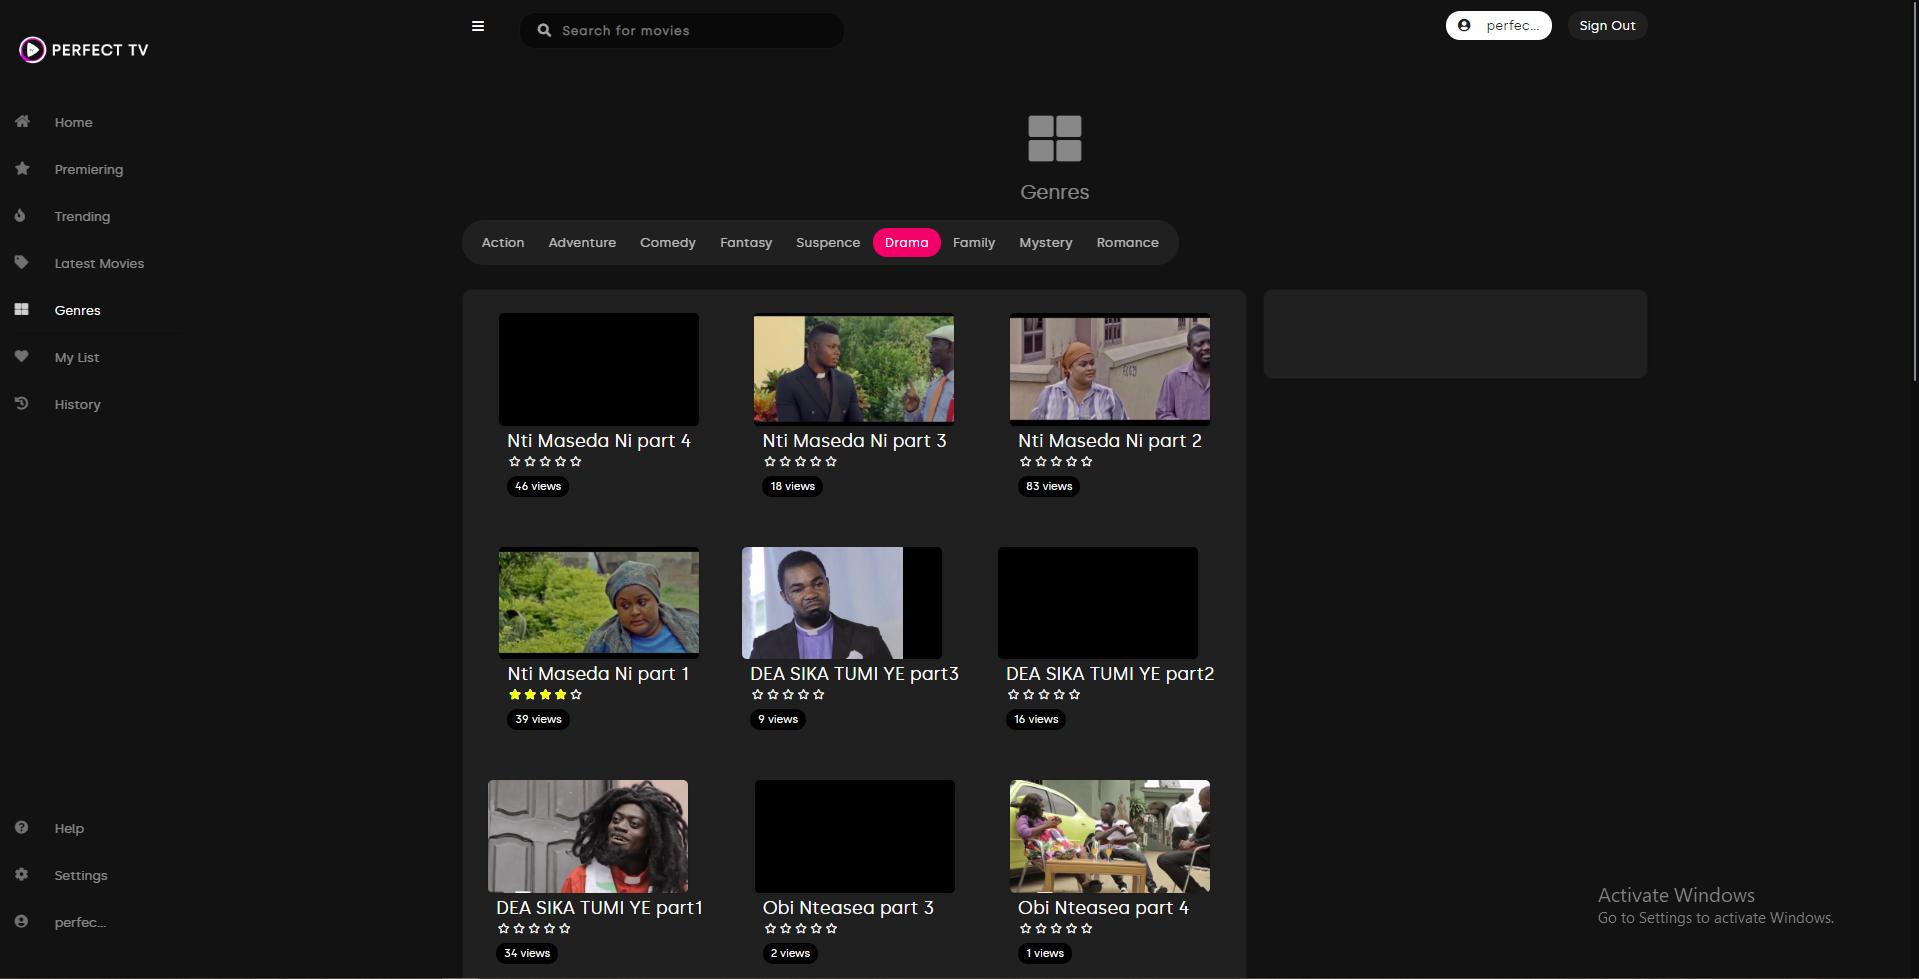Click the Search for movies field
Image resolution: width=1919 pixels, height=979 pixels.
(x=682, y=30)
